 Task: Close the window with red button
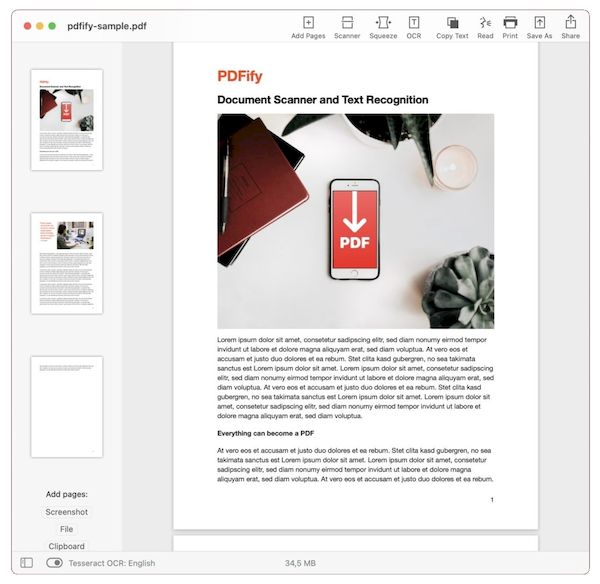point(28,26)
